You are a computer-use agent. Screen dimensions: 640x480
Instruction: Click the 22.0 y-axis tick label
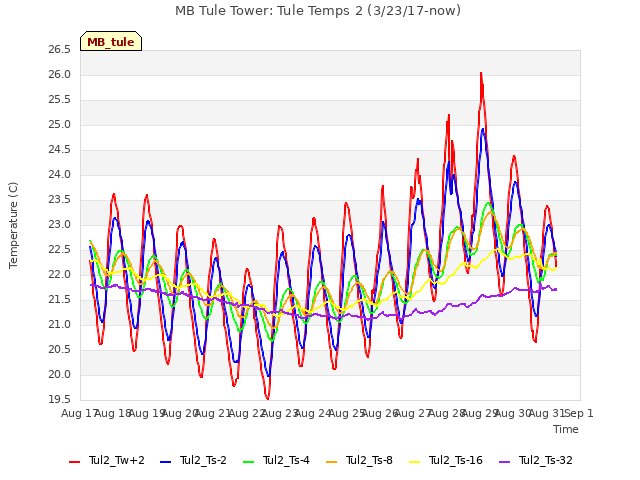60,275
